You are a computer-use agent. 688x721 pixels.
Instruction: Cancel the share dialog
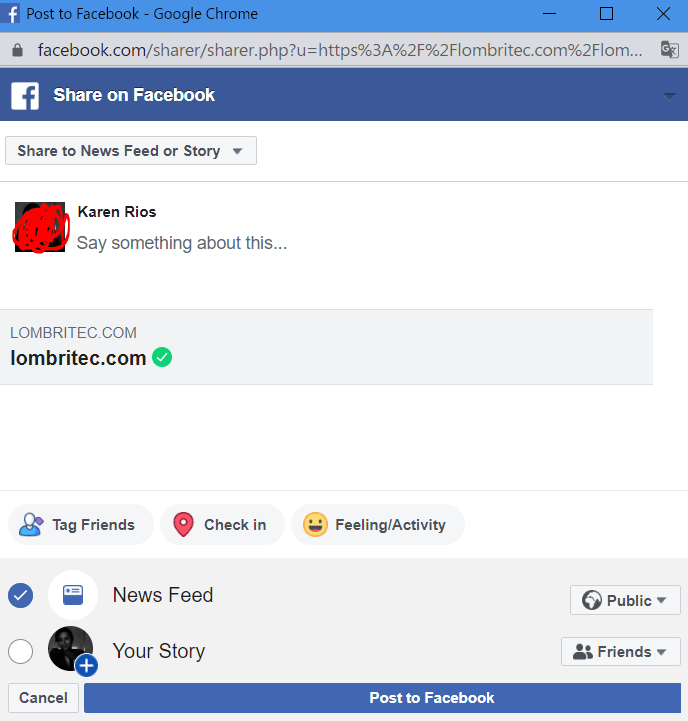(x=43, y=698)
